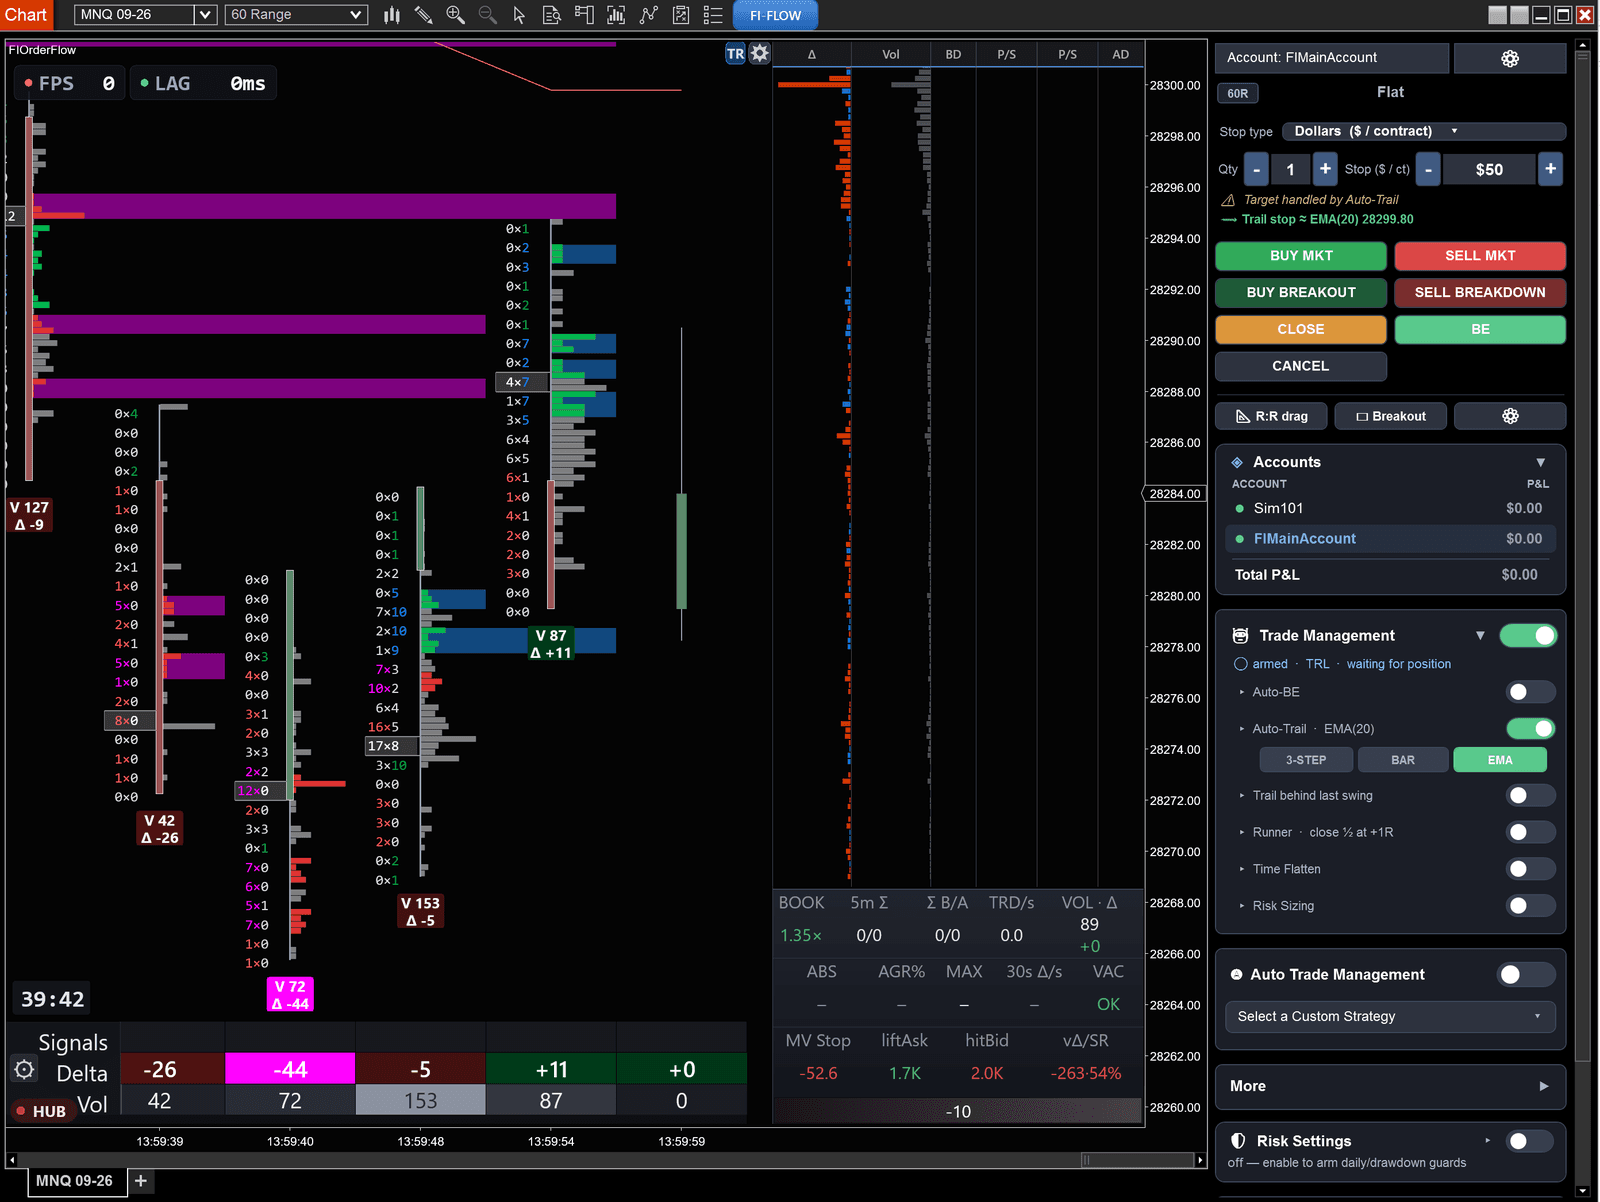Open the properties list icon
Viewport: 1600px width, 1202px height.
[x=713, y=14]
